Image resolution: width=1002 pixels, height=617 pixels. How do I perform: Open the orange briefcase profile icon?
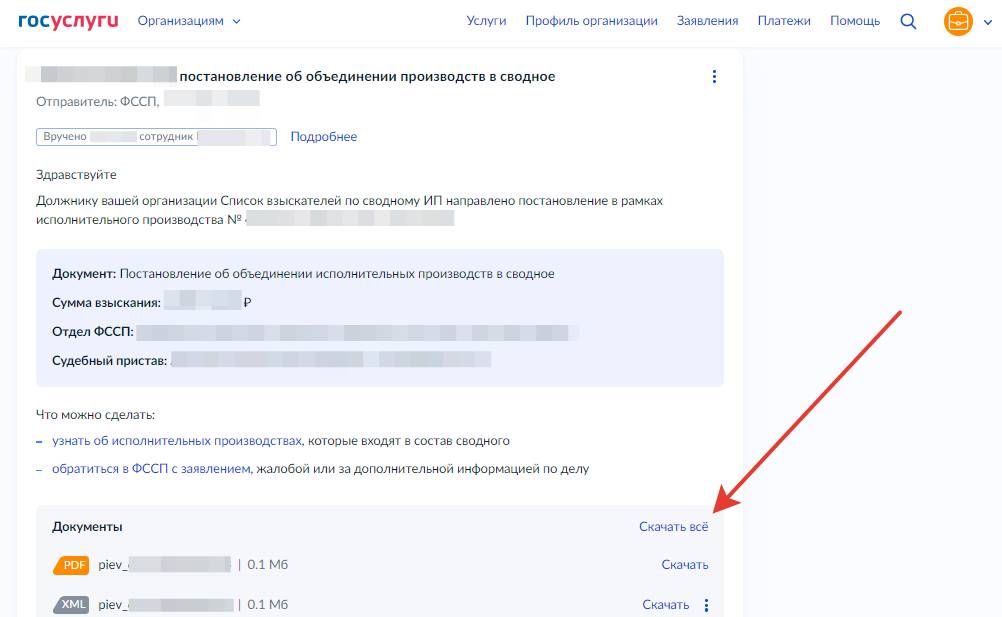pyautogui.click(x=958, y=22)
